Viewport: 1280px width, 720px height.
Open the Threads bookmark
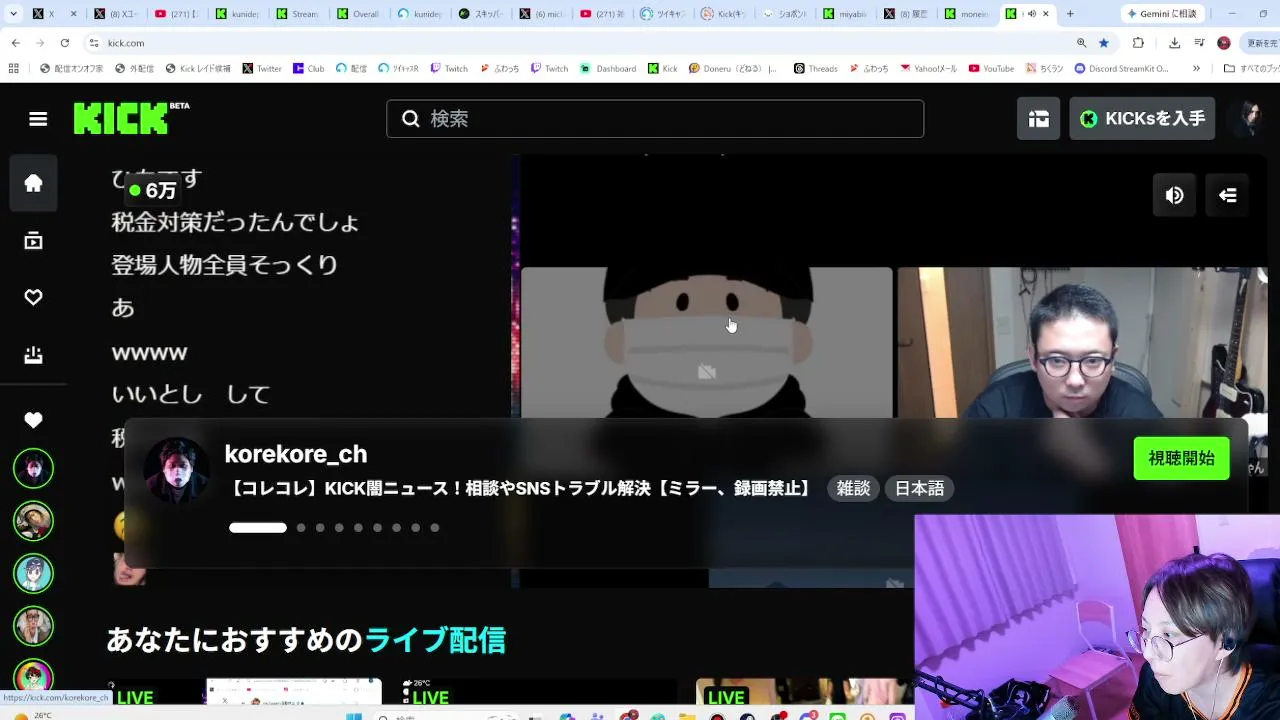click(815, 69)
